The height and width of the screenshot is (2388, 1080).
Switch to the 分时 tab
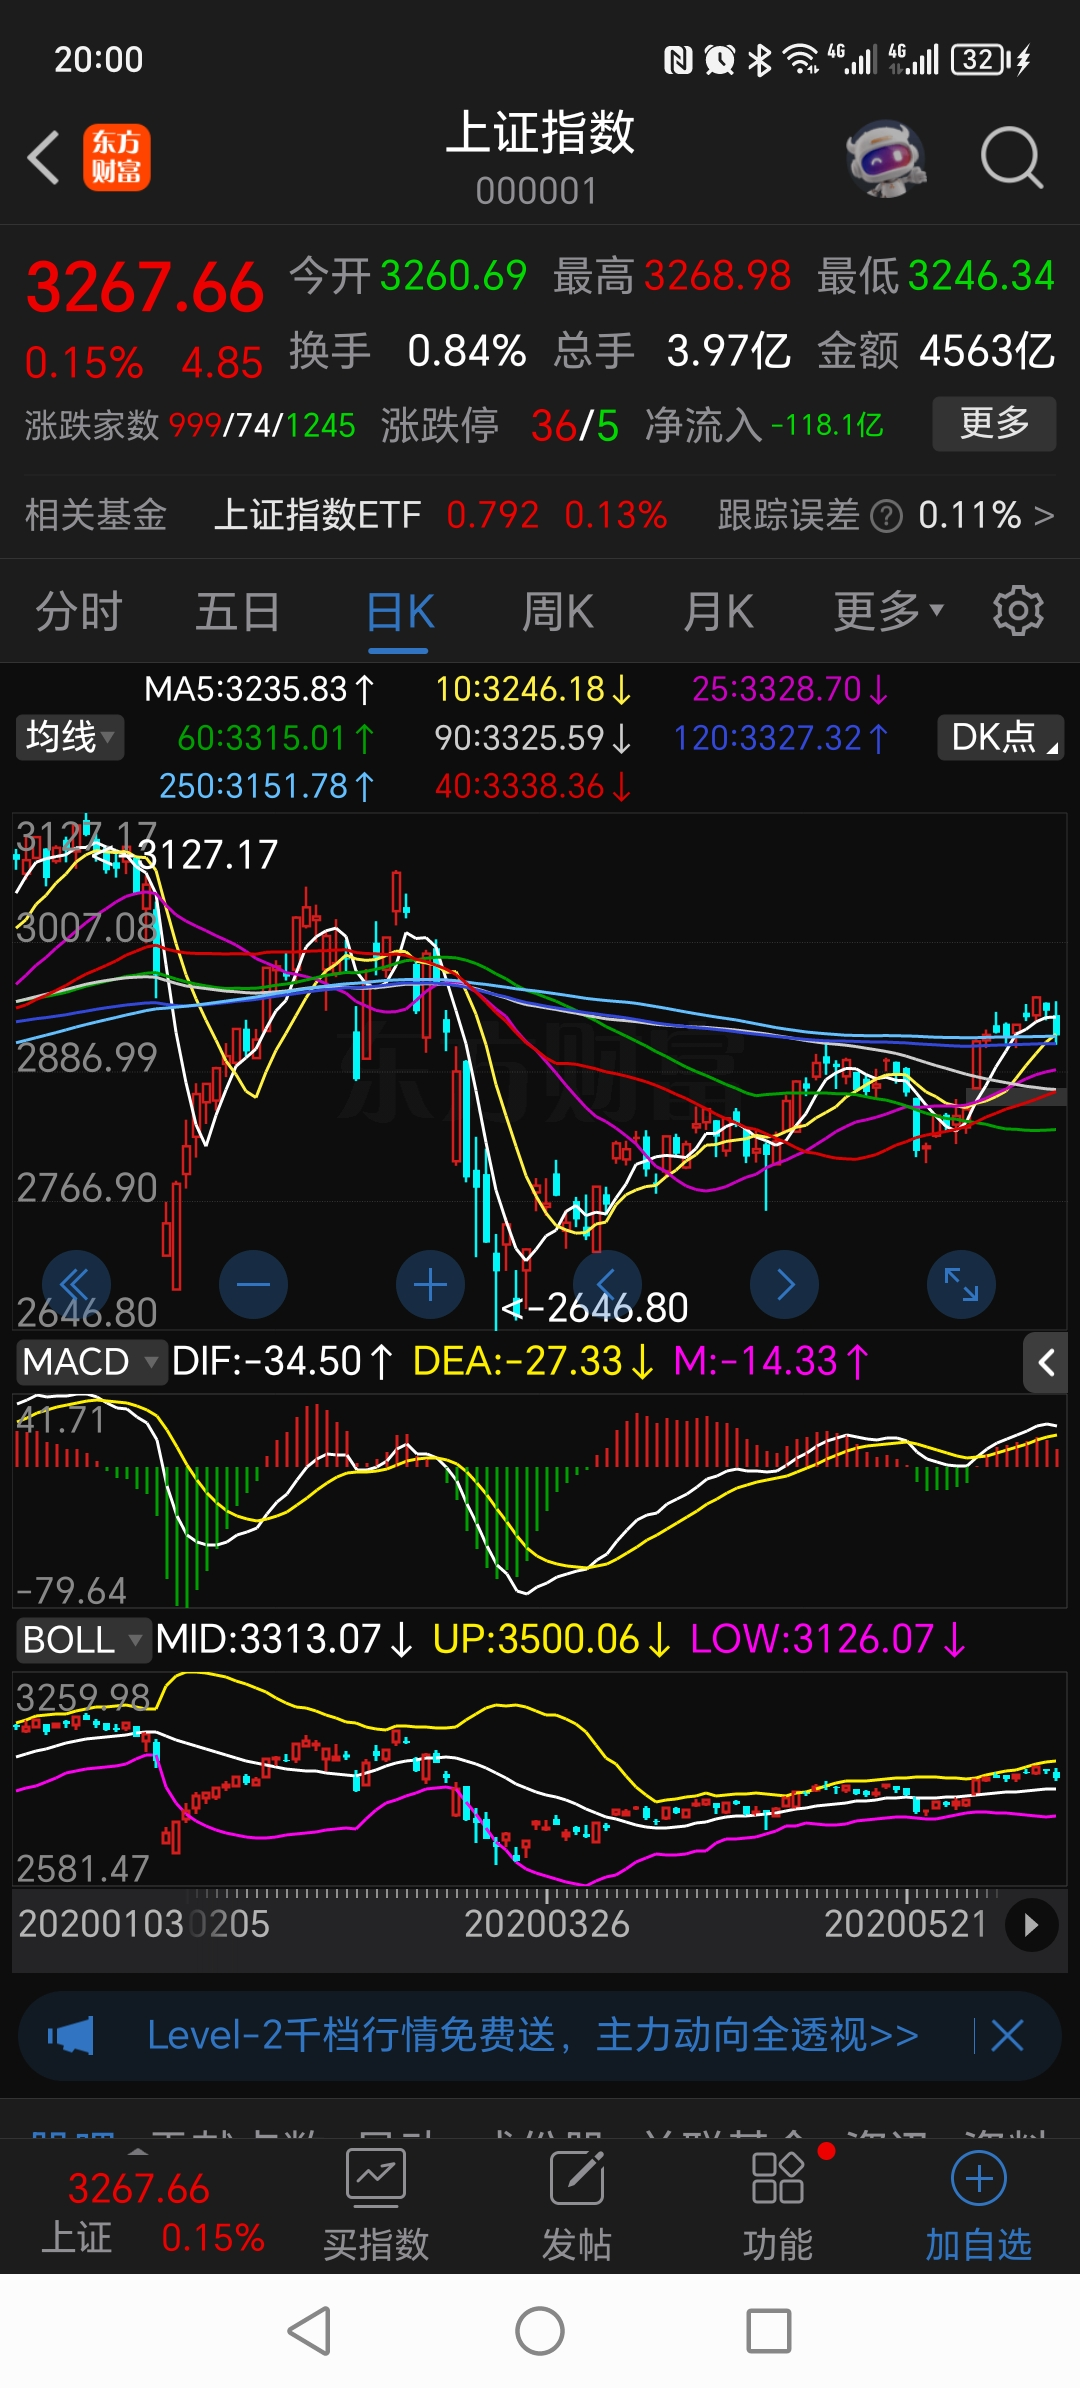(x=79, y=611)
